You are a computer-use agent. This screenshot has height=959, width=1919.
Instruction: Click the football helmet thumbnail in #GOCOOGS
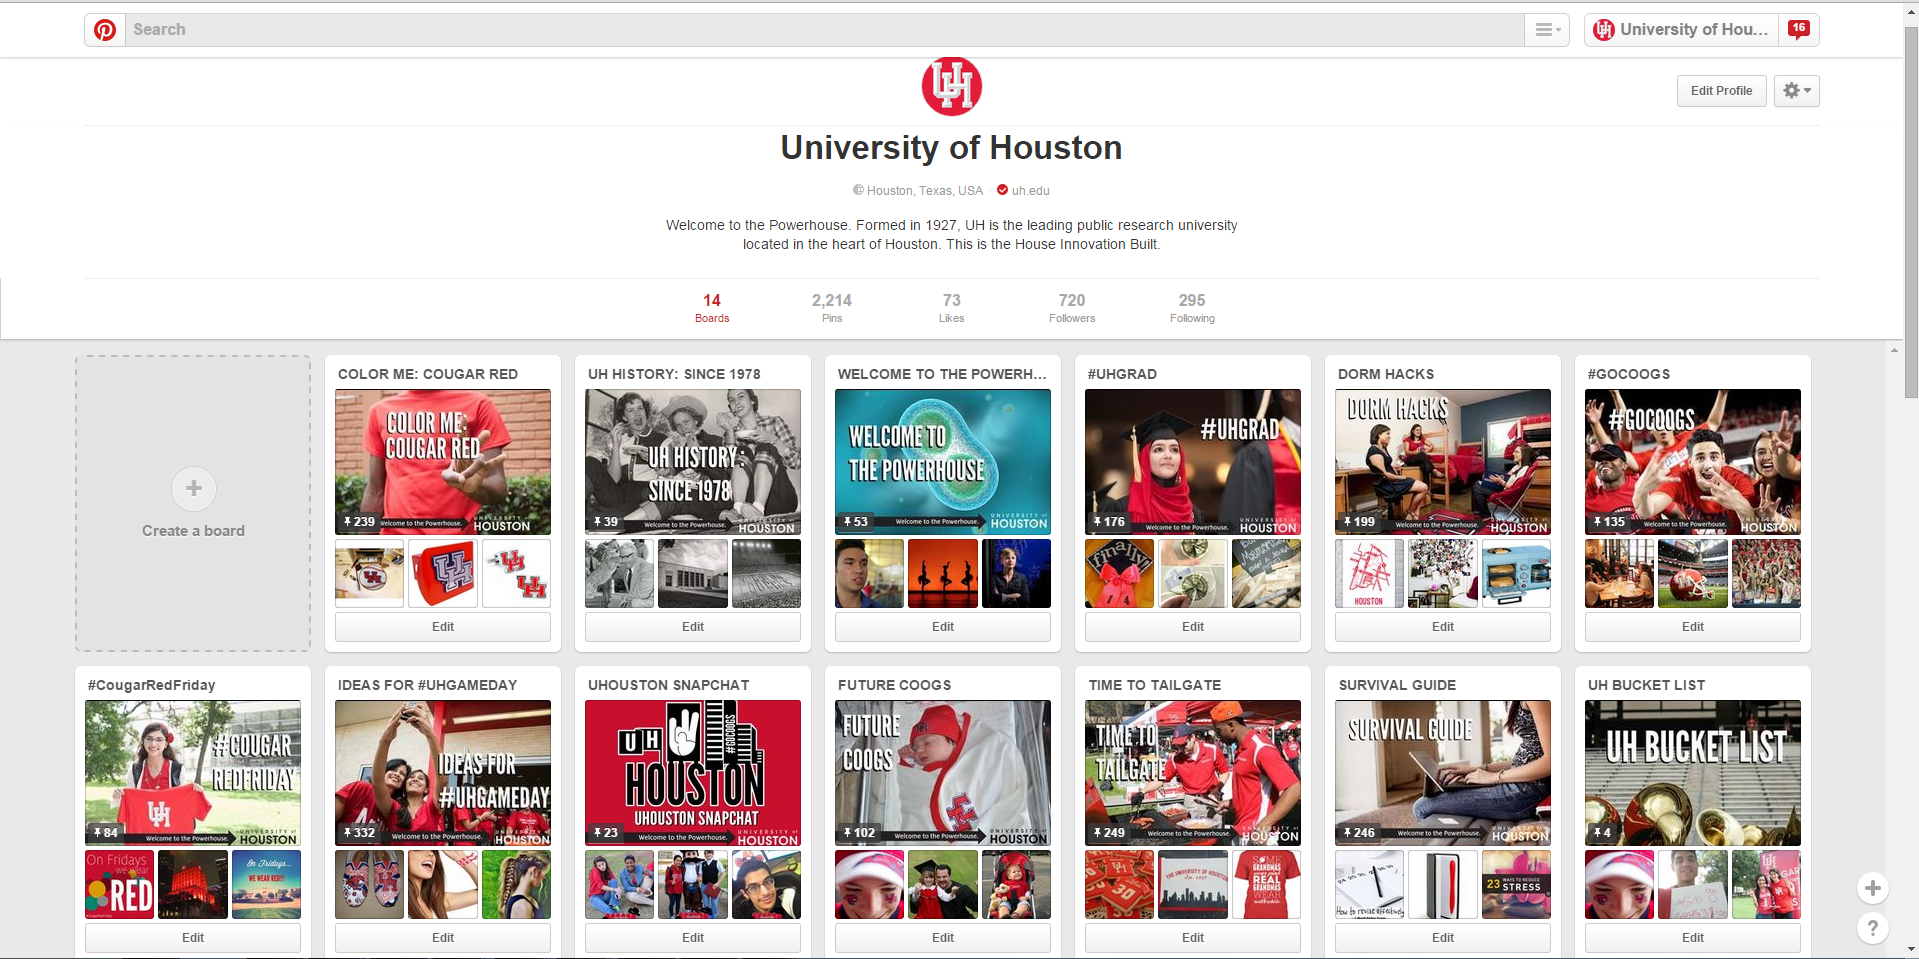[1693, 574]
